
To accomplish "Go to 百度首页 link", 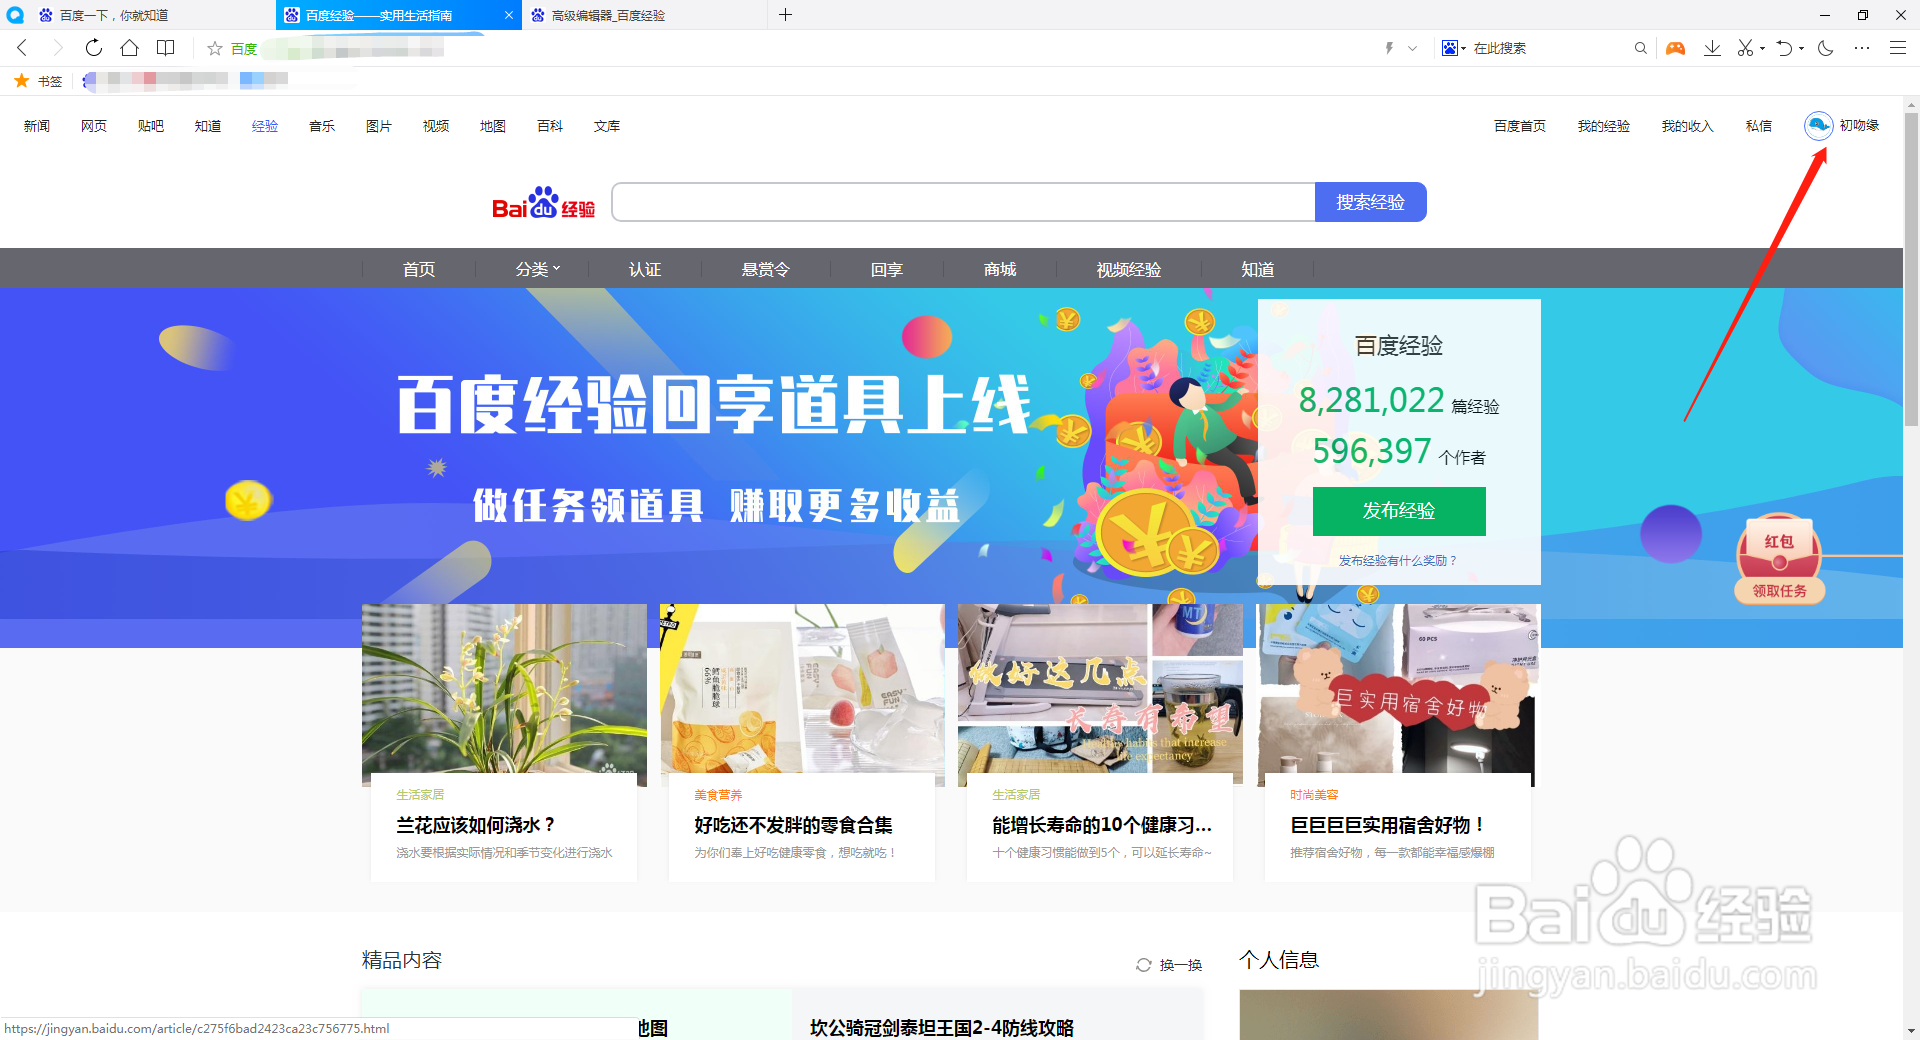I will 1520,126.
